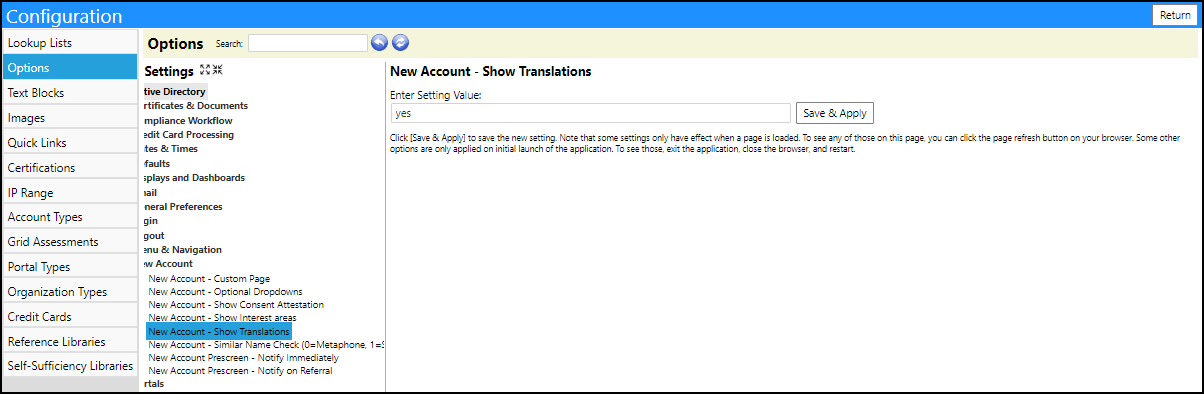Expand Displays and Dashboards settings group
The width and height of the screenshot is (1204, 394).
point(194,178)
